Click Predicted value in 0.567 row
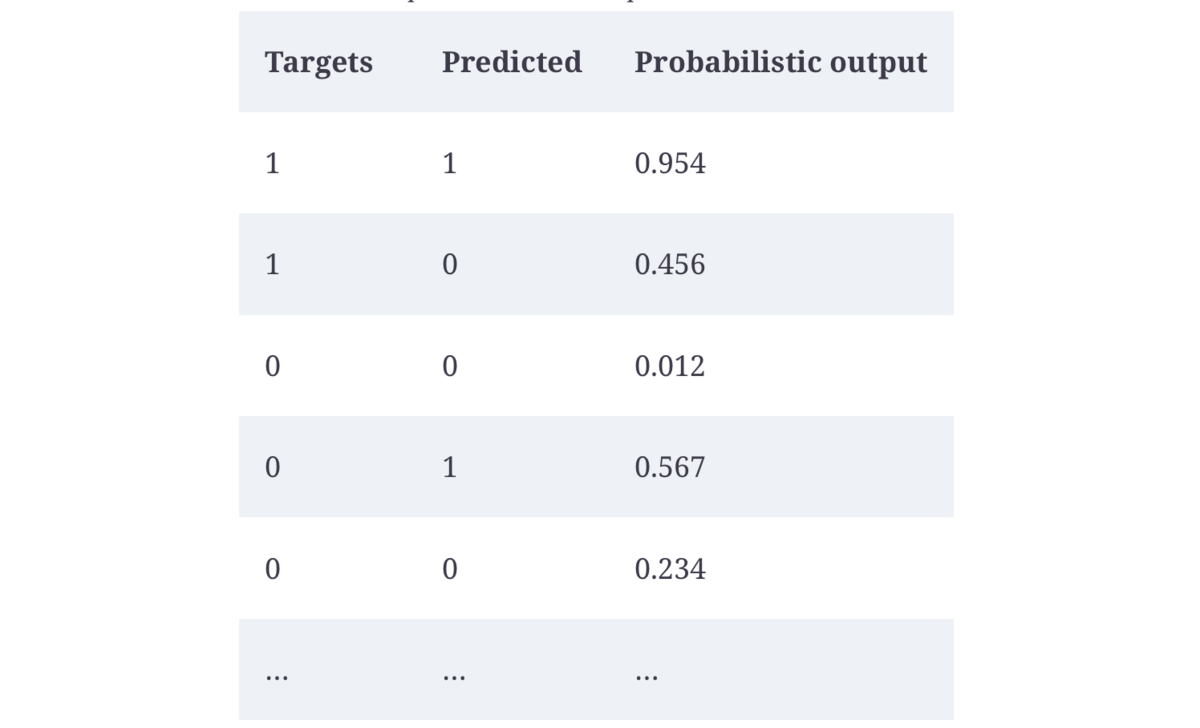 (x=449, y=467)
